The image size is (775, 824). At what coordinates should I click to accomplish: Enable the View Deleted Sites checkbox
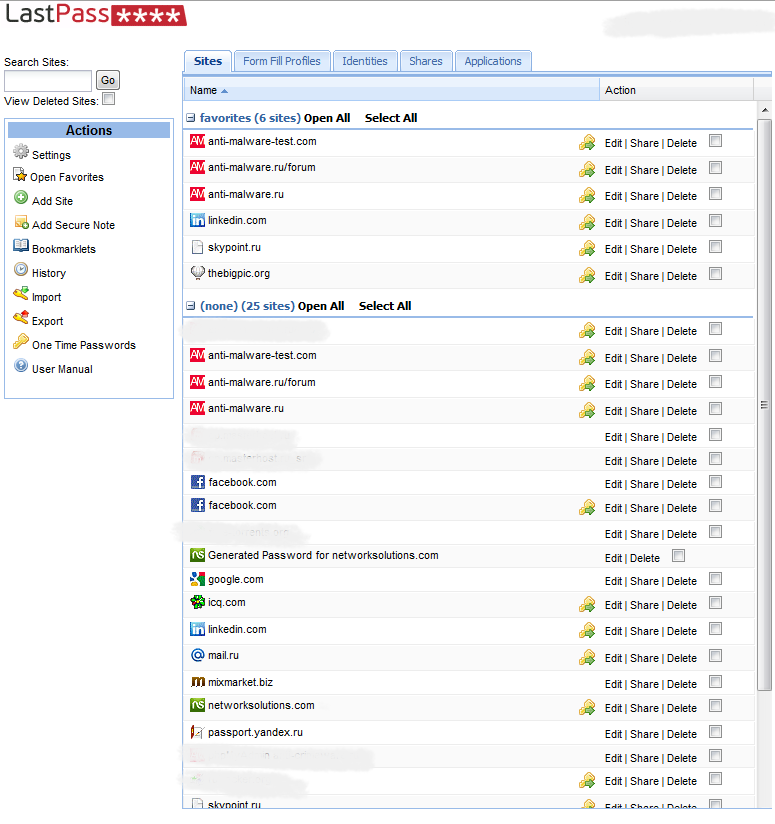click(109, 99)
